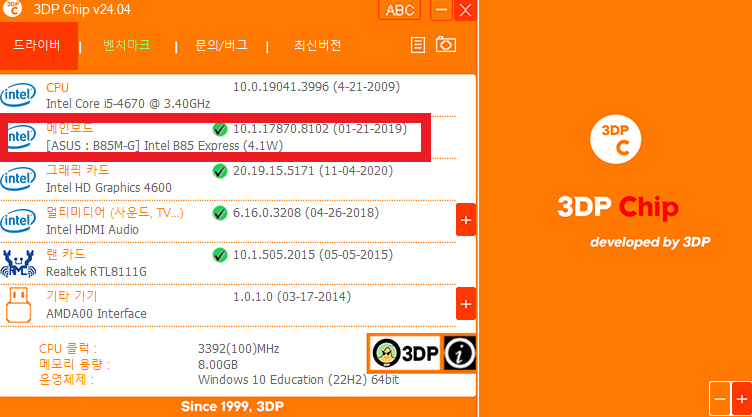Click the Intel logo beside 멀티미디어
The image size is (752, 417).
(x=18, y=221)
